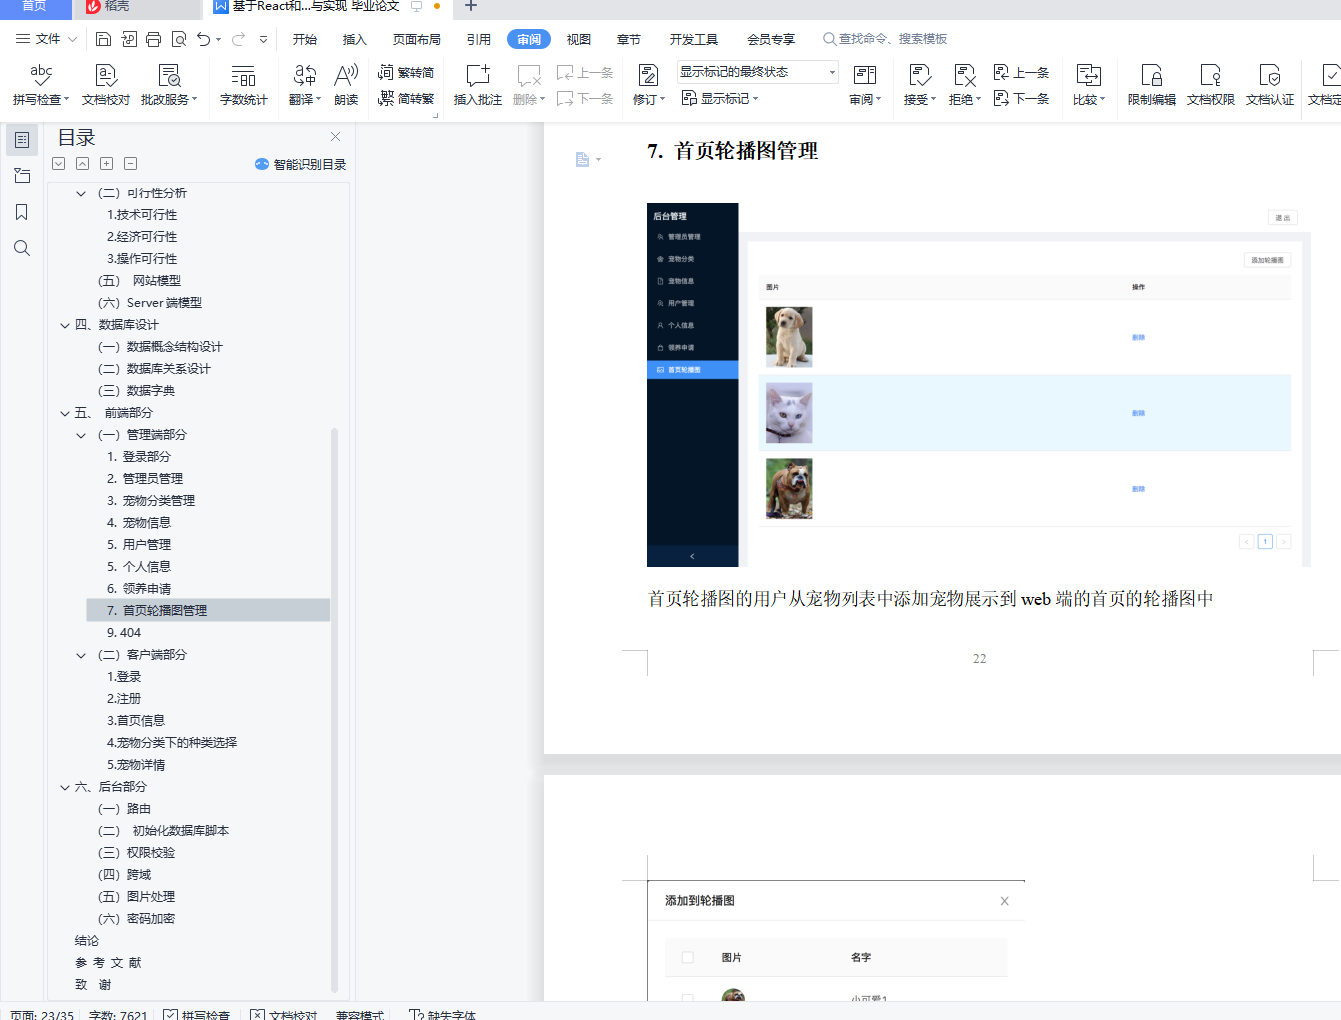Collapse the 五、前端部分 outline section

pos(65,413)
